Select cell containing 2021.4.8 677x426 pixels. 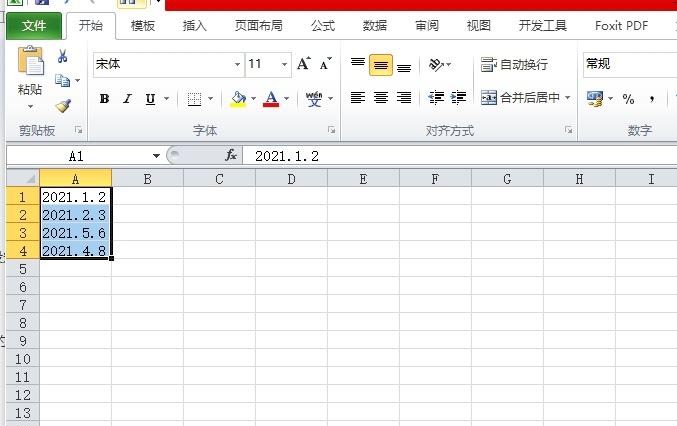pyautogui.click(x=76, y=251)
